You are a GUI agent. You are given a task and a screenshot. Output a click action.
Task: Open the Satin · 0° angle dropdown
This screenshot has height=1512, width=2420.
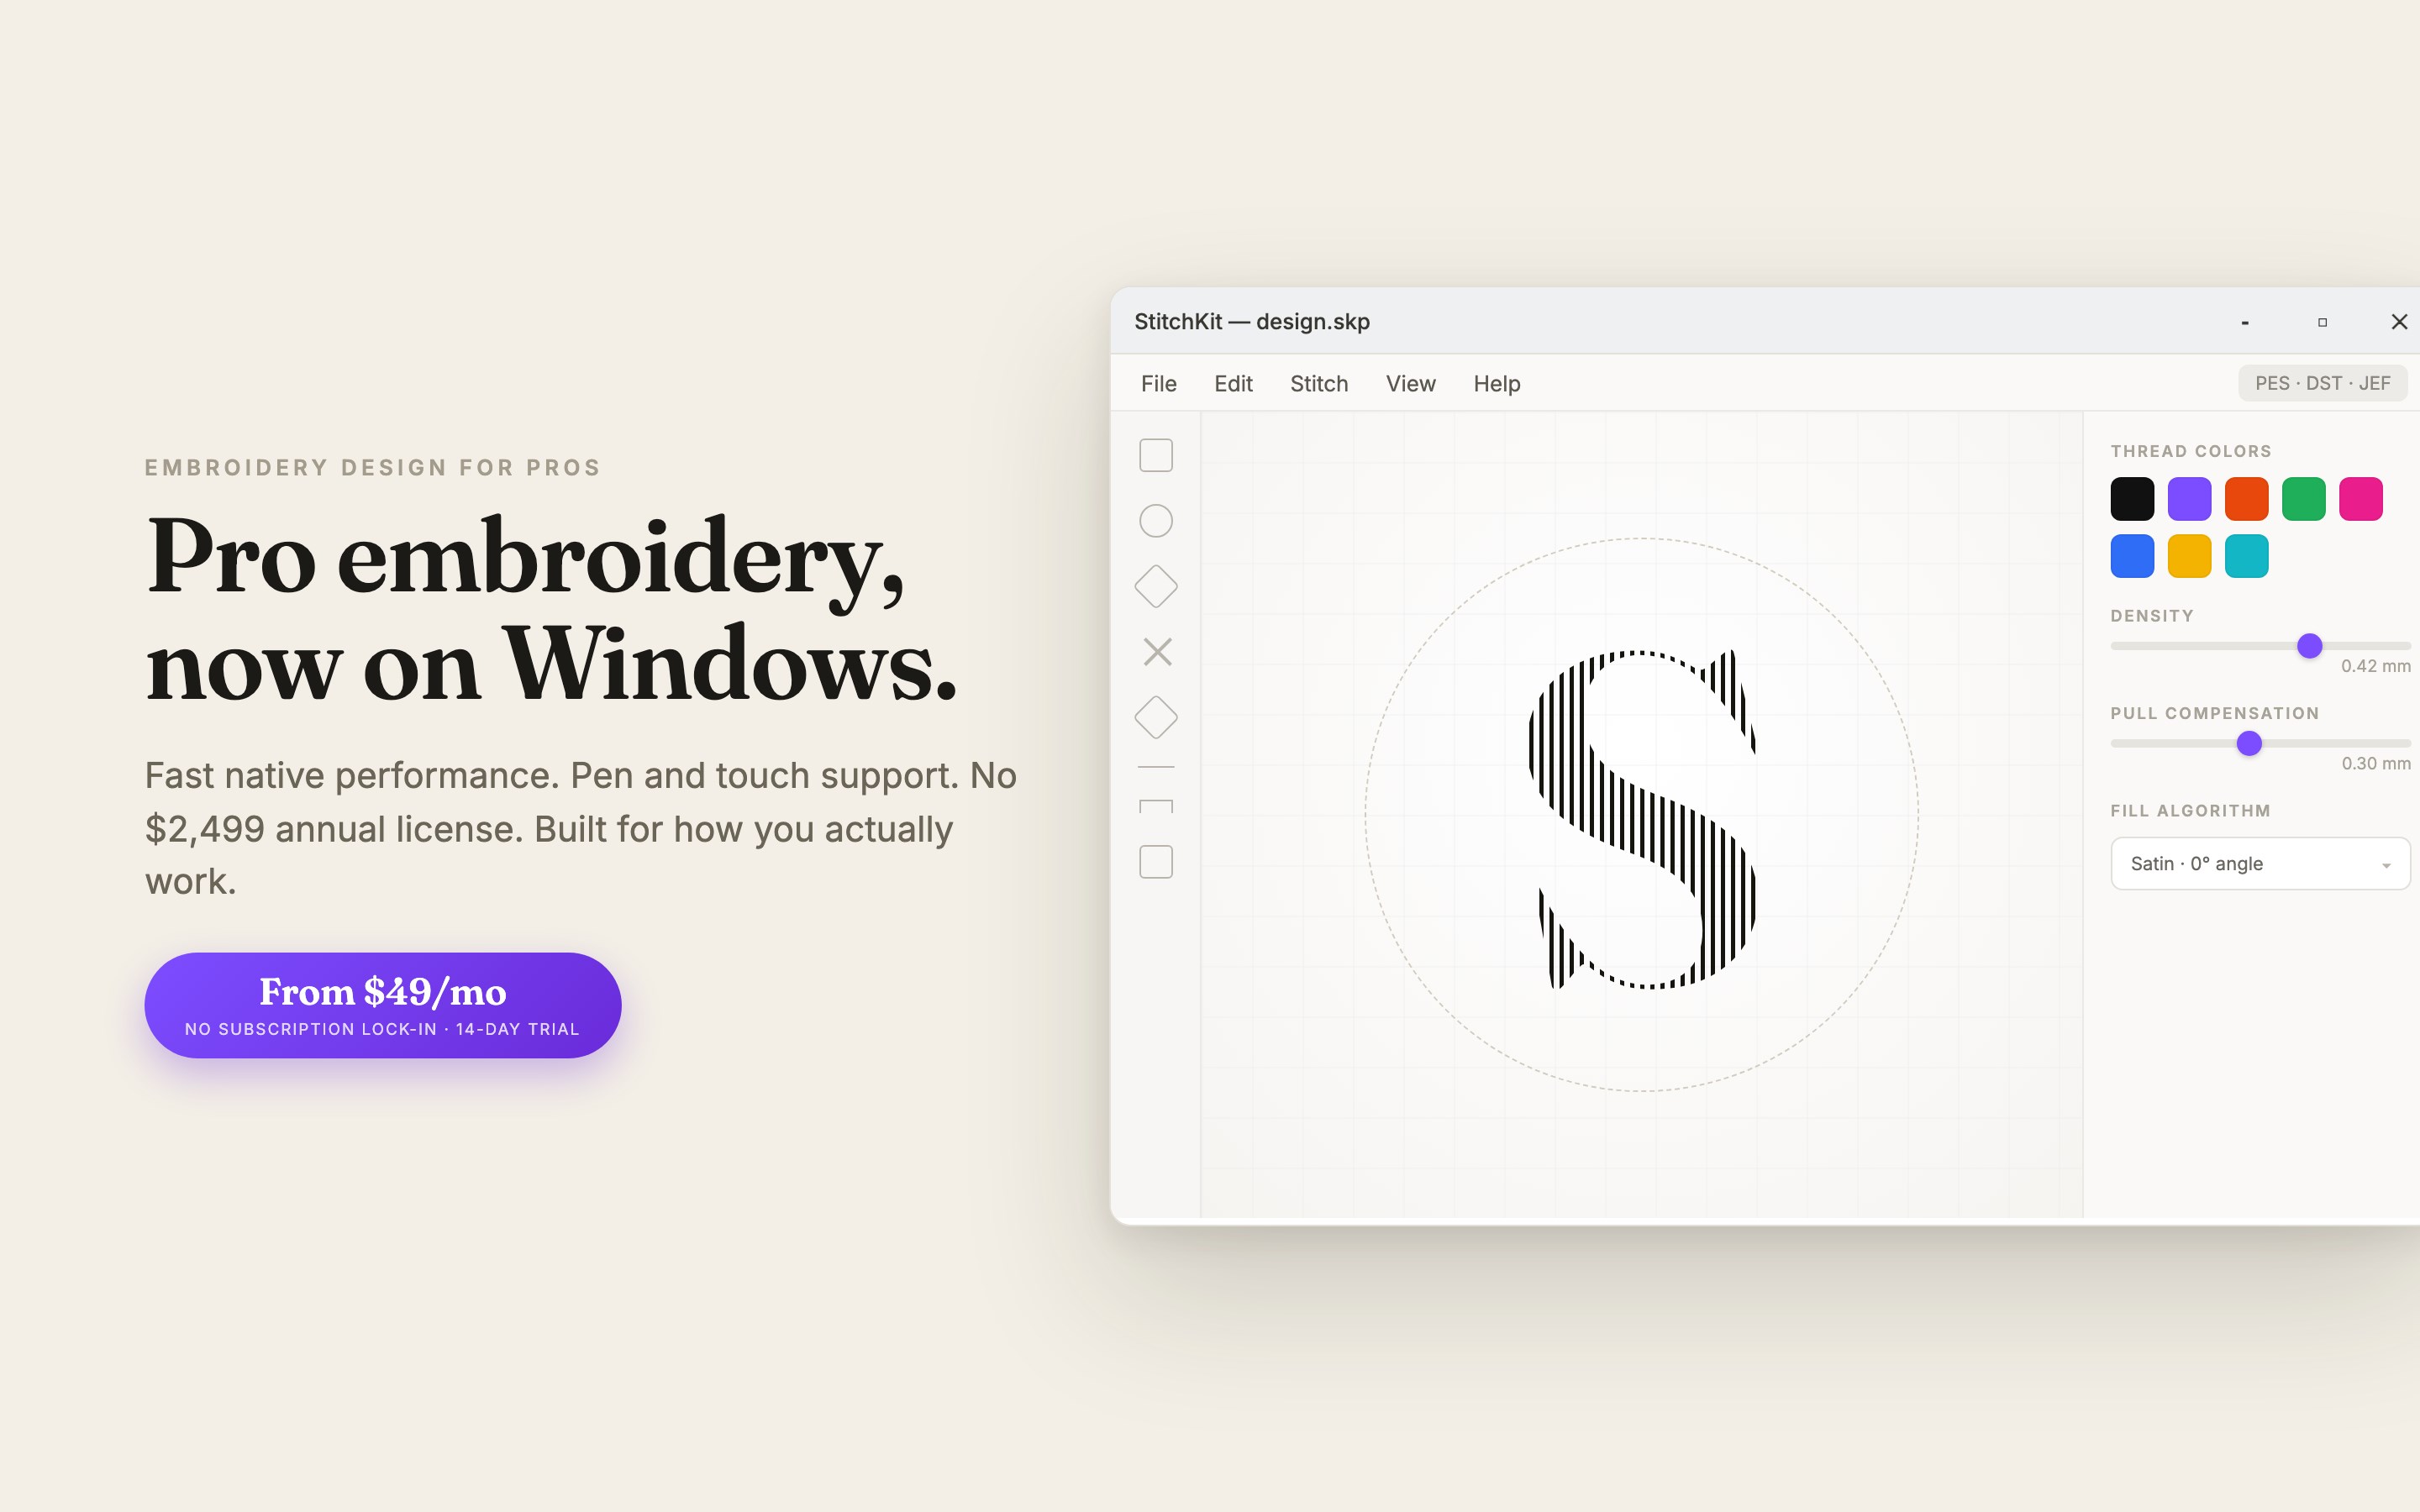point(2260,863)
